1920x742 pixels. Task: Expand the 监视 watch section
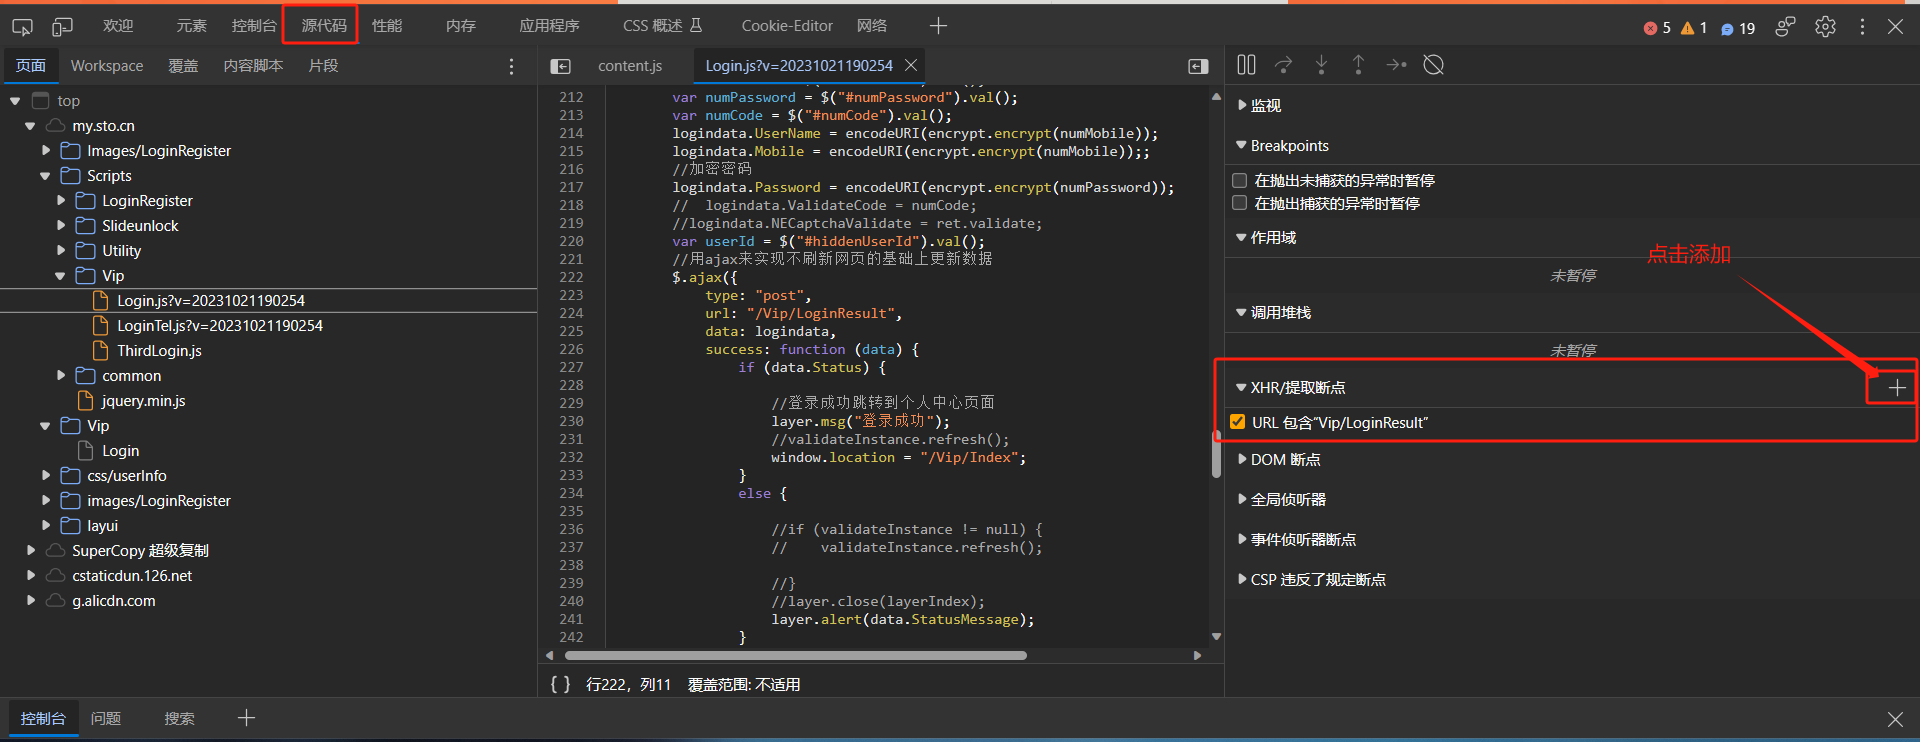pyautogui.click(x=1242, y=105)
